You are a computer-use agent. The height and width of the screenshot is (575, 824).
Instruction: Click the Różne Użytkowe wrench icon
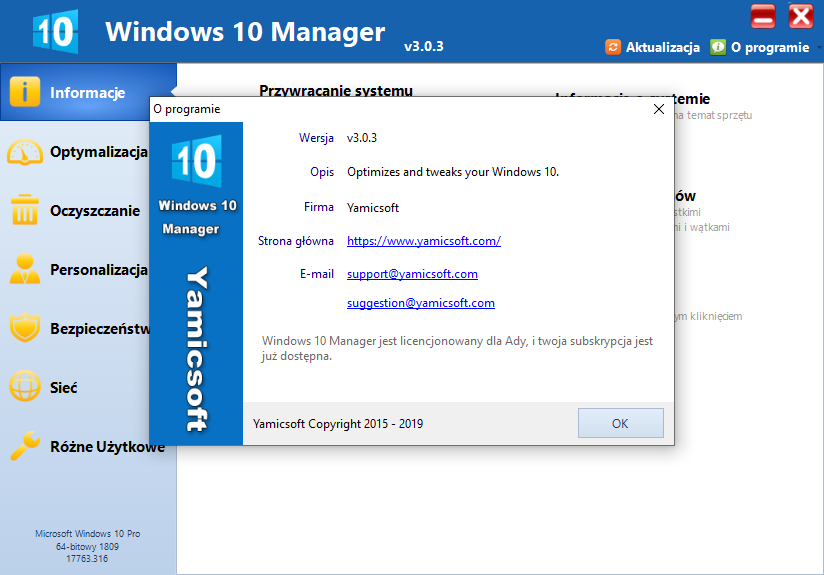coord(25,446)
